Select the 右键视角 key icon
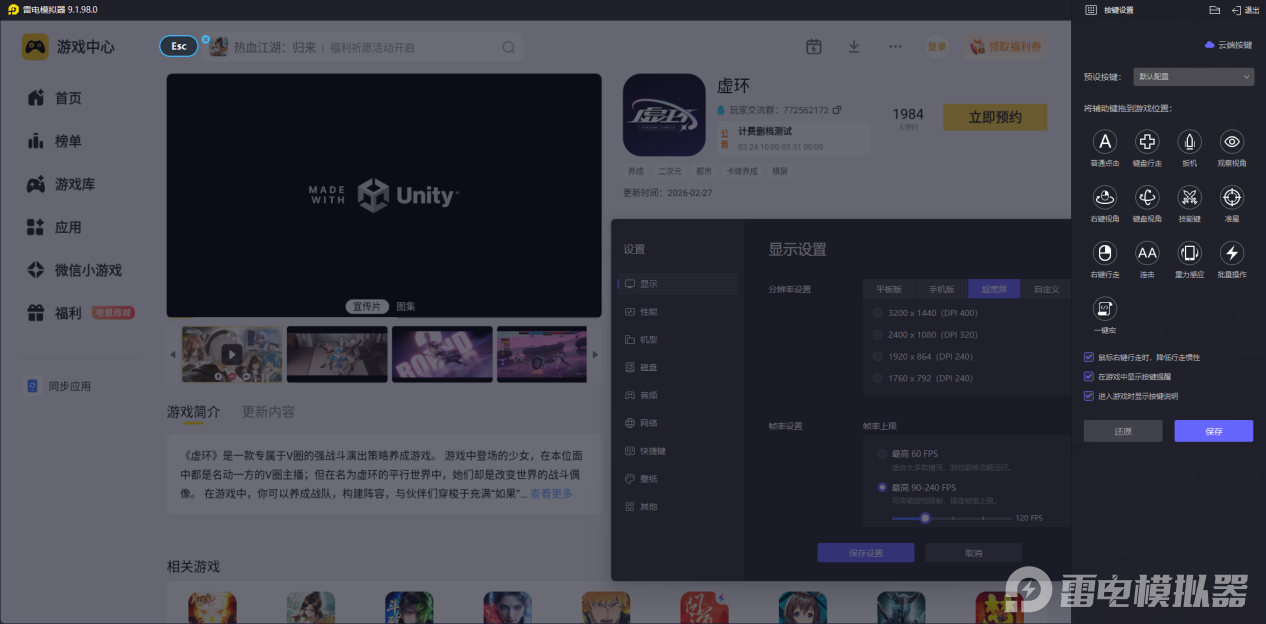Screen dimensions: 1266x624 [1104, 197]
